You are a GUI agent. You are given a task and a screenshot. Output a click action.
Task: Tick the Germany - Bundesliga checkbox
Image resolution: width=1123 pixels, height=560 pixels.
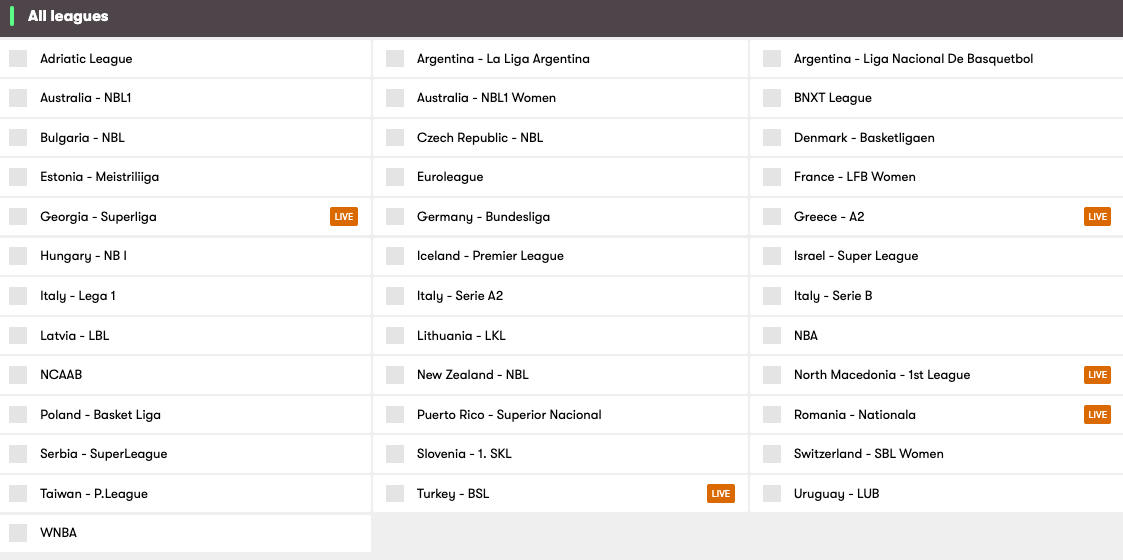tap(395, 216)
